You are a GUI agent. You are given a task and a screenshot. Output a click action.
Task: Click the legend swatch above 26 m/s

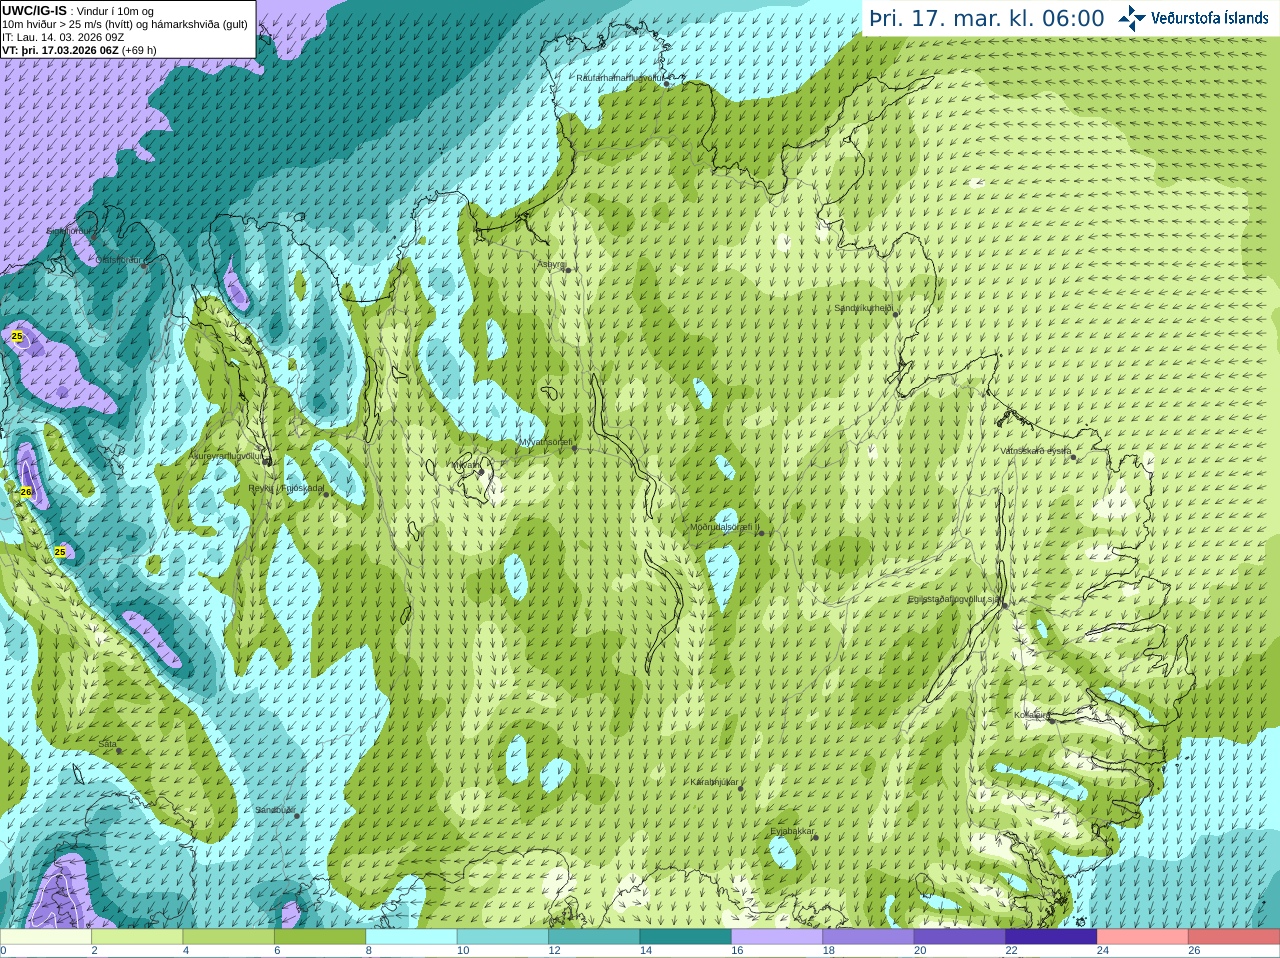(1234, 937)
